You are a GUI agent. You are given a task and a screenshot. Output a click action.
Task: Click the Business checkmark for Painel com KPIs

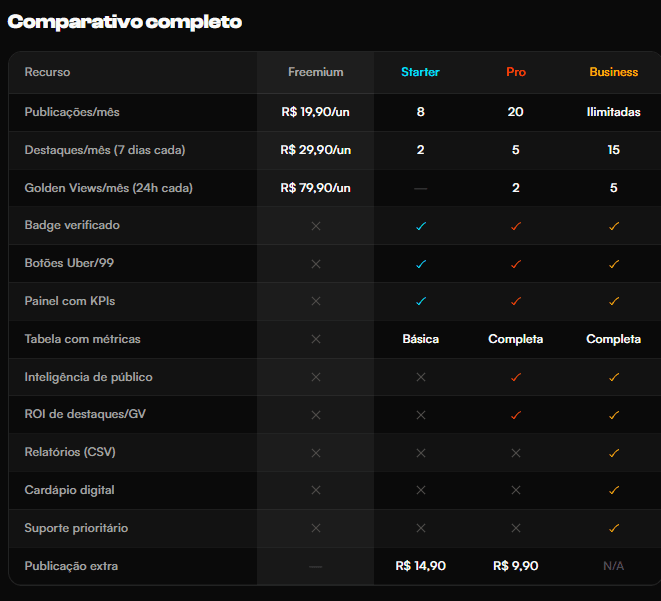[614, 301]
